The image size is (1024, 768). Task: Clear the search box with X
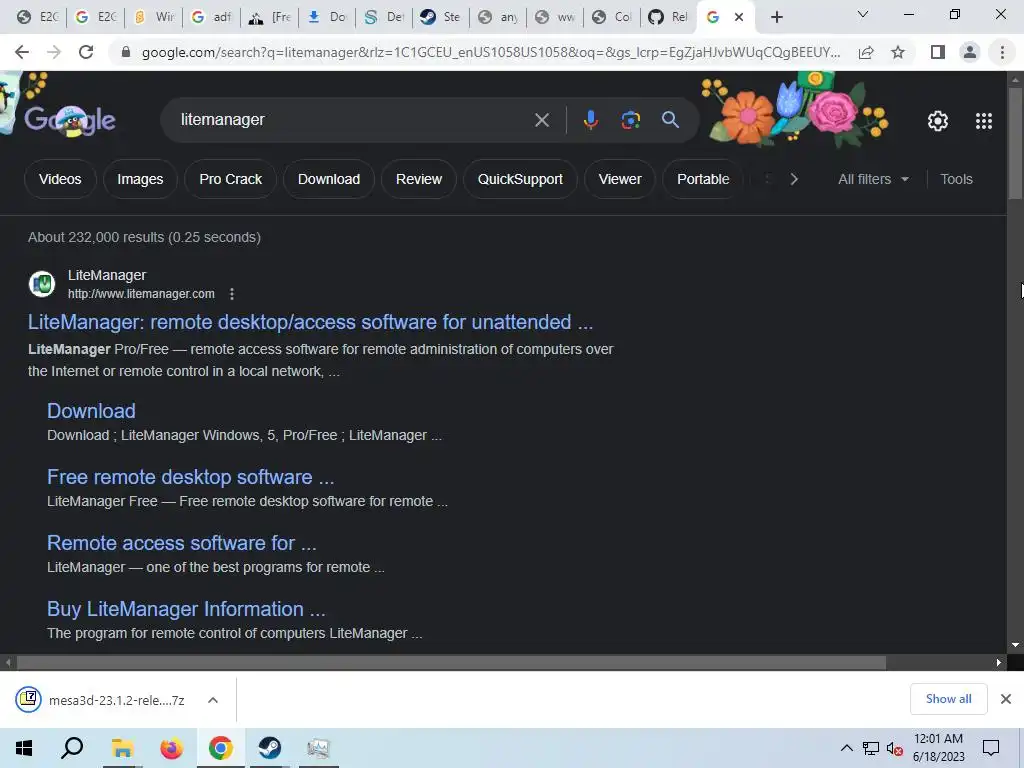[x=541, y=120]
